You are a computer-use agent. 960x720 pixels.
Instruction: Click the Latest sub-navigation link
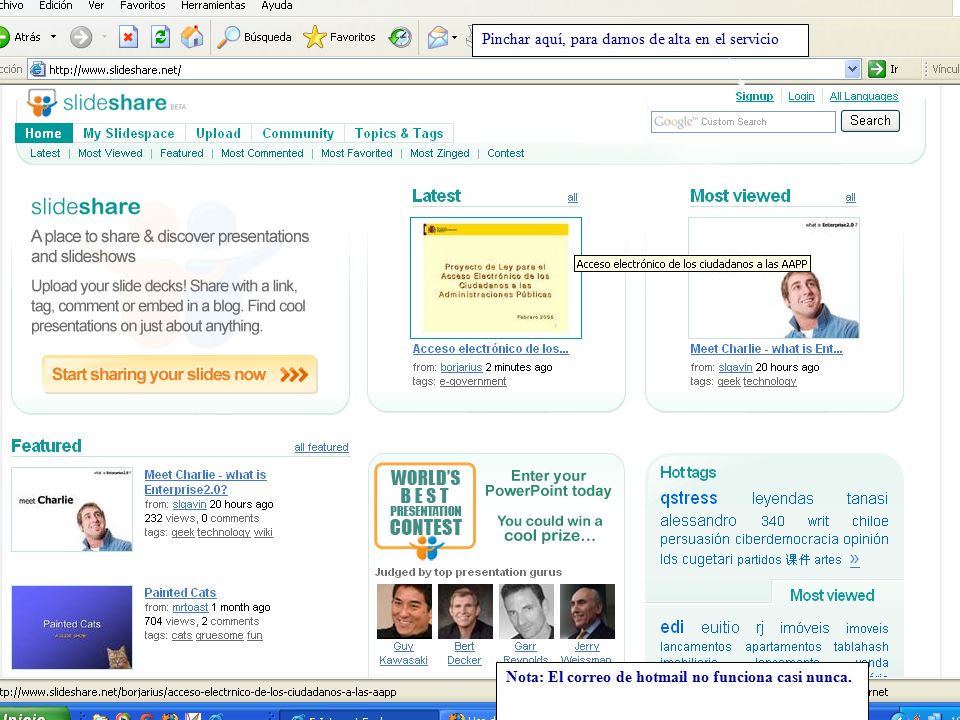pos(45,153)
